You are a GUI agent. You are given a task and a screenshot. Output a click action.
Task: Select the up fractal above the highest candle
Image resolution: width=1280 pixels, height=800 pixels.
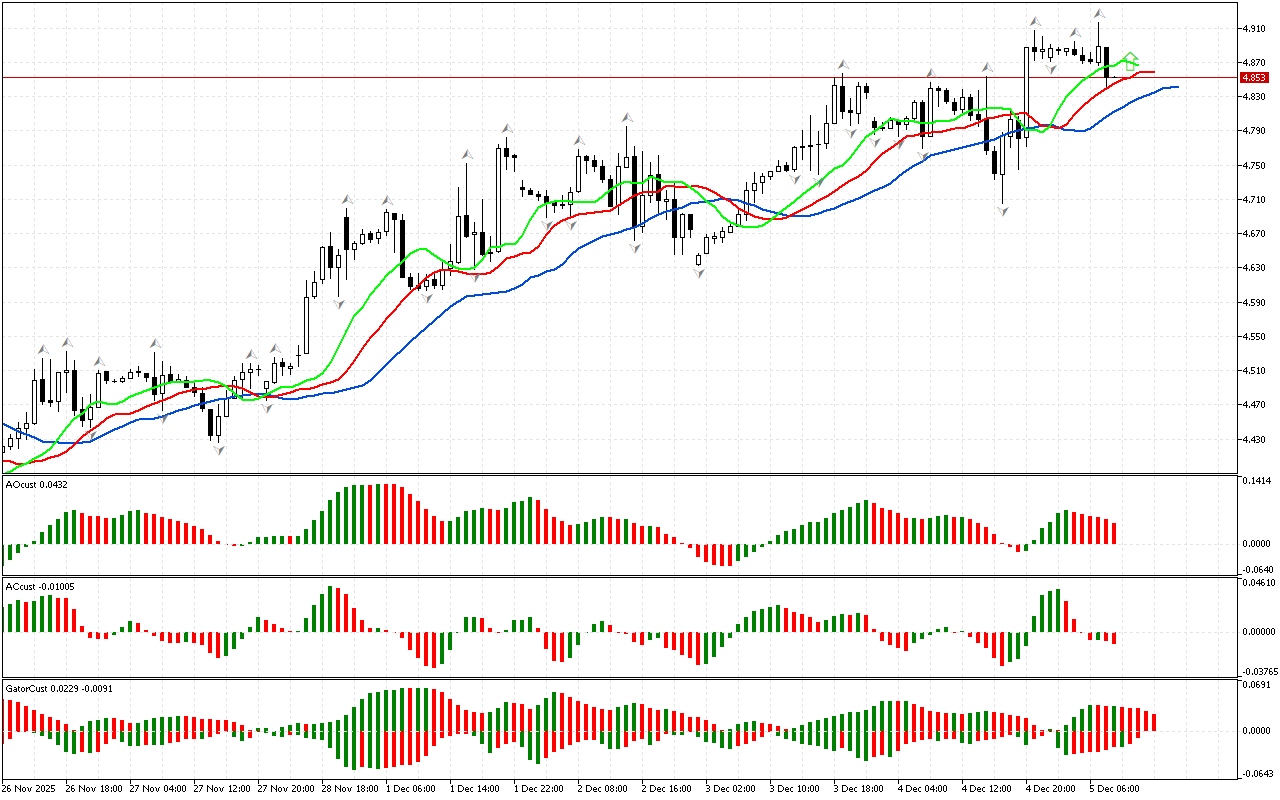click(1098, 14)
